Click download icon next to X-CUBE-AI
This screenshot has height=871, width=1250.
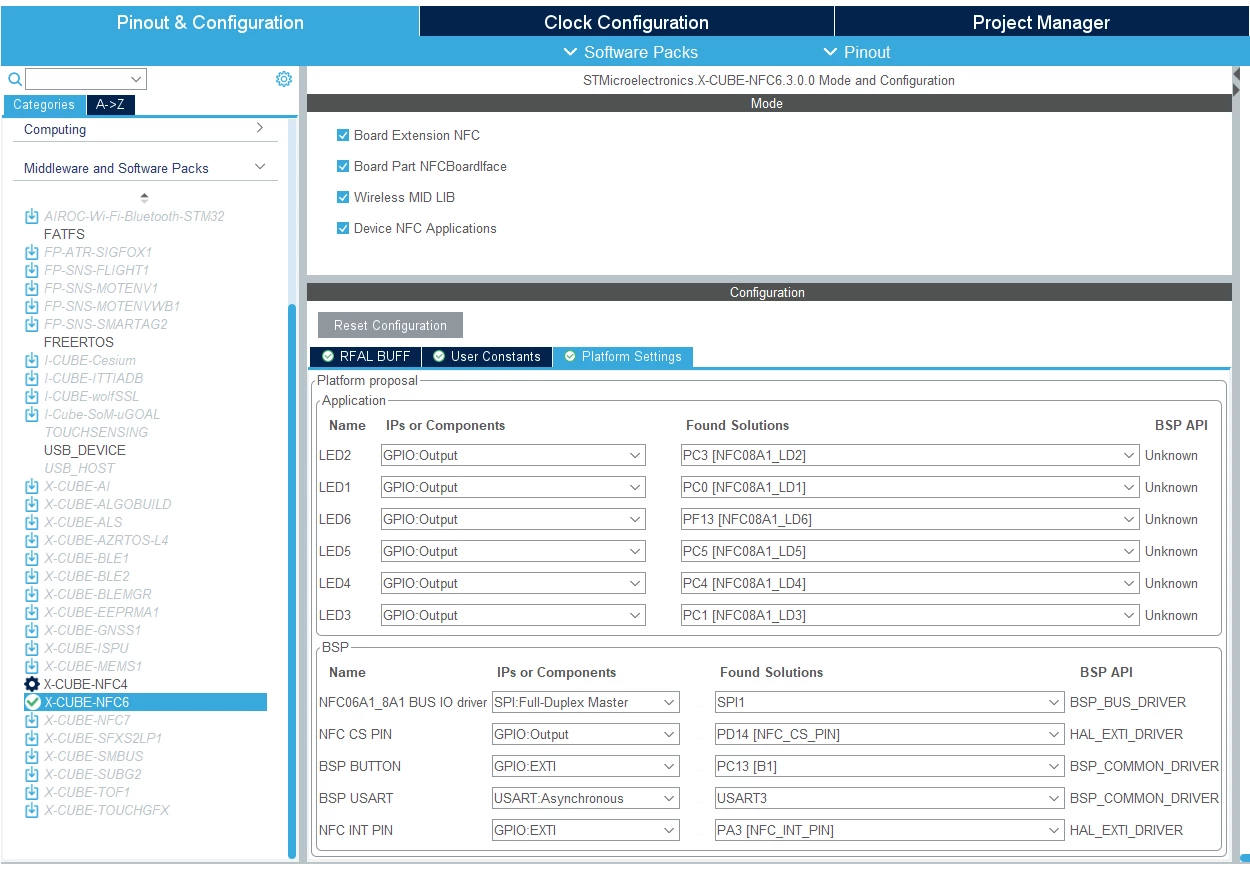[32, 486]
